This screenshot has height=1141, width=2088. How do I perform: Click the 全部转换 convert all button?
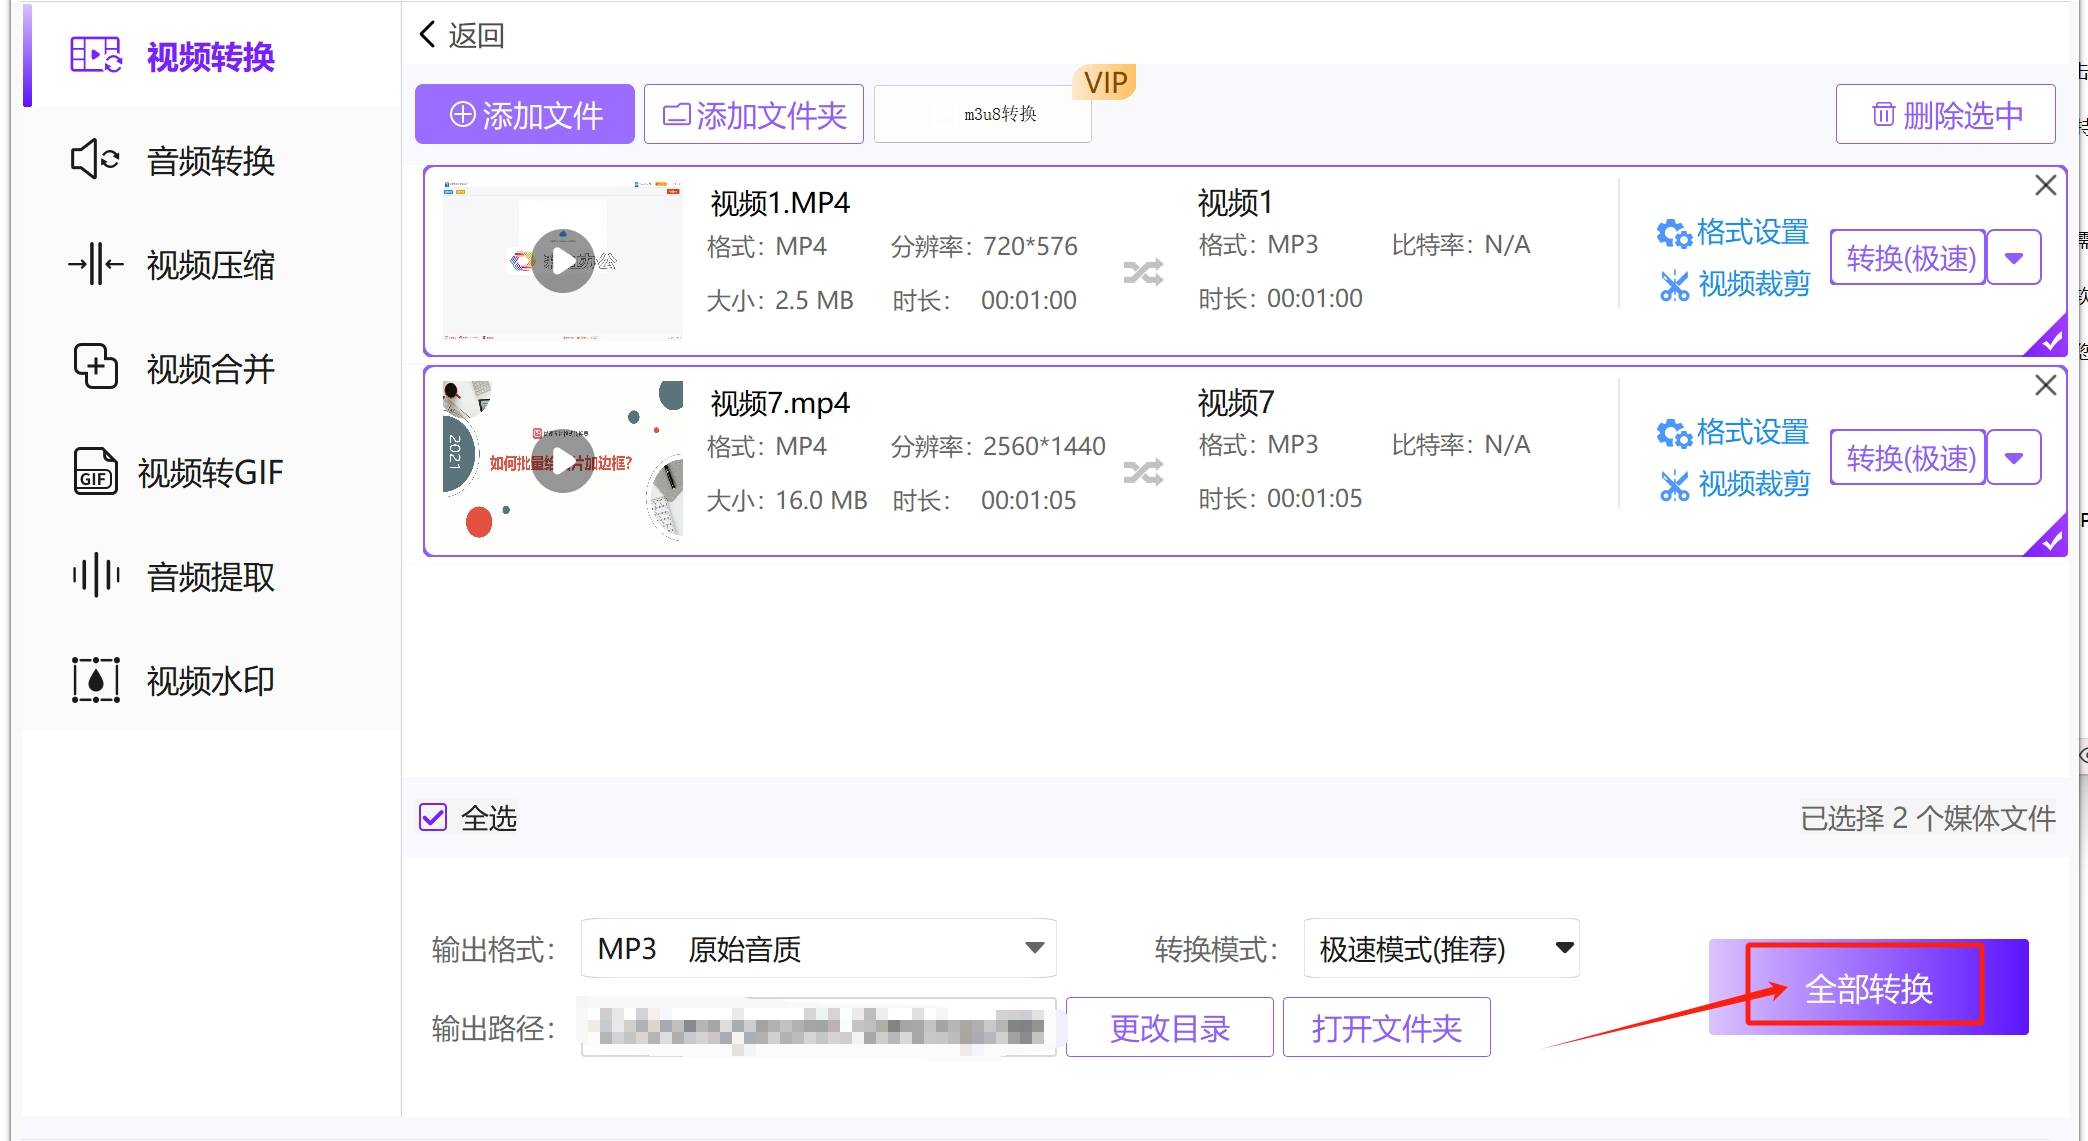1869,988
